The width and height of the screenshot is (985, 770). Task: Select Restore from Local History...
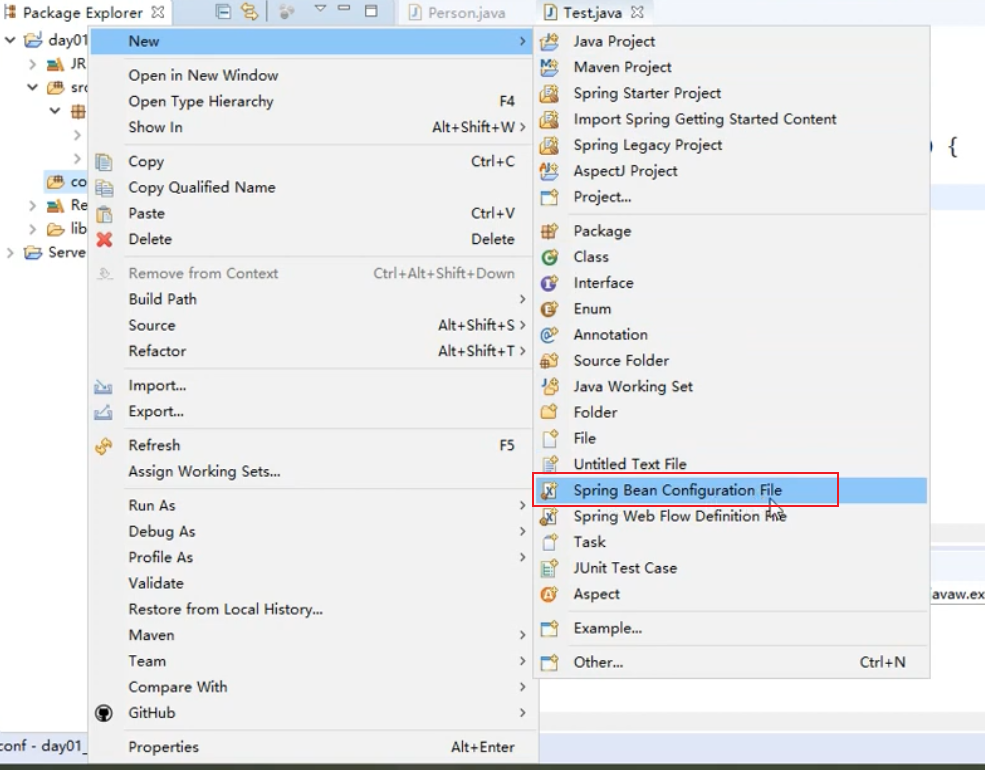[313, 609]
